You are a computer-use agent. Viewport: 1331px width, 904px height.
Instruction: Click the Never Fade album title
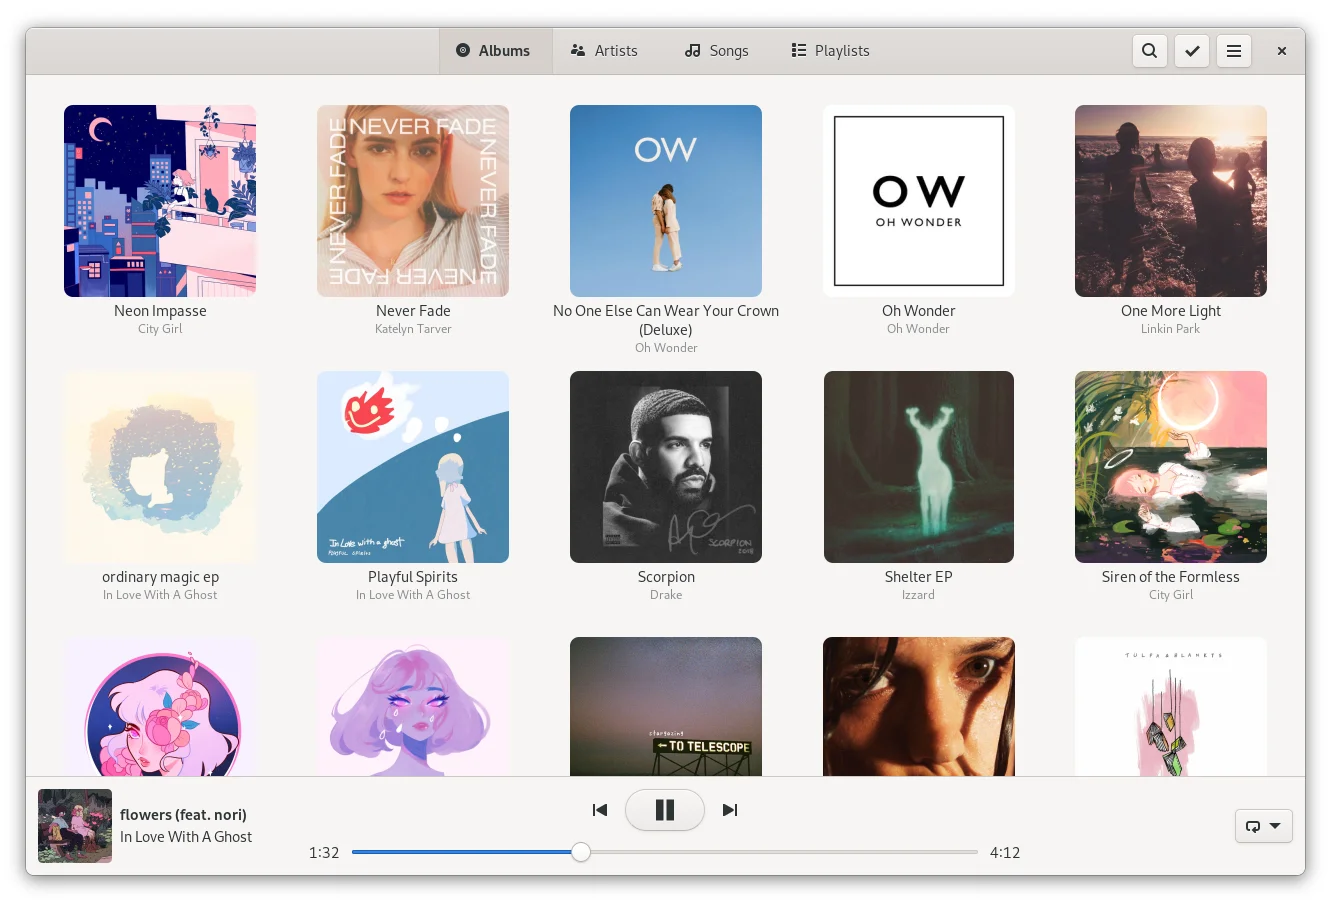pos(413,311)
